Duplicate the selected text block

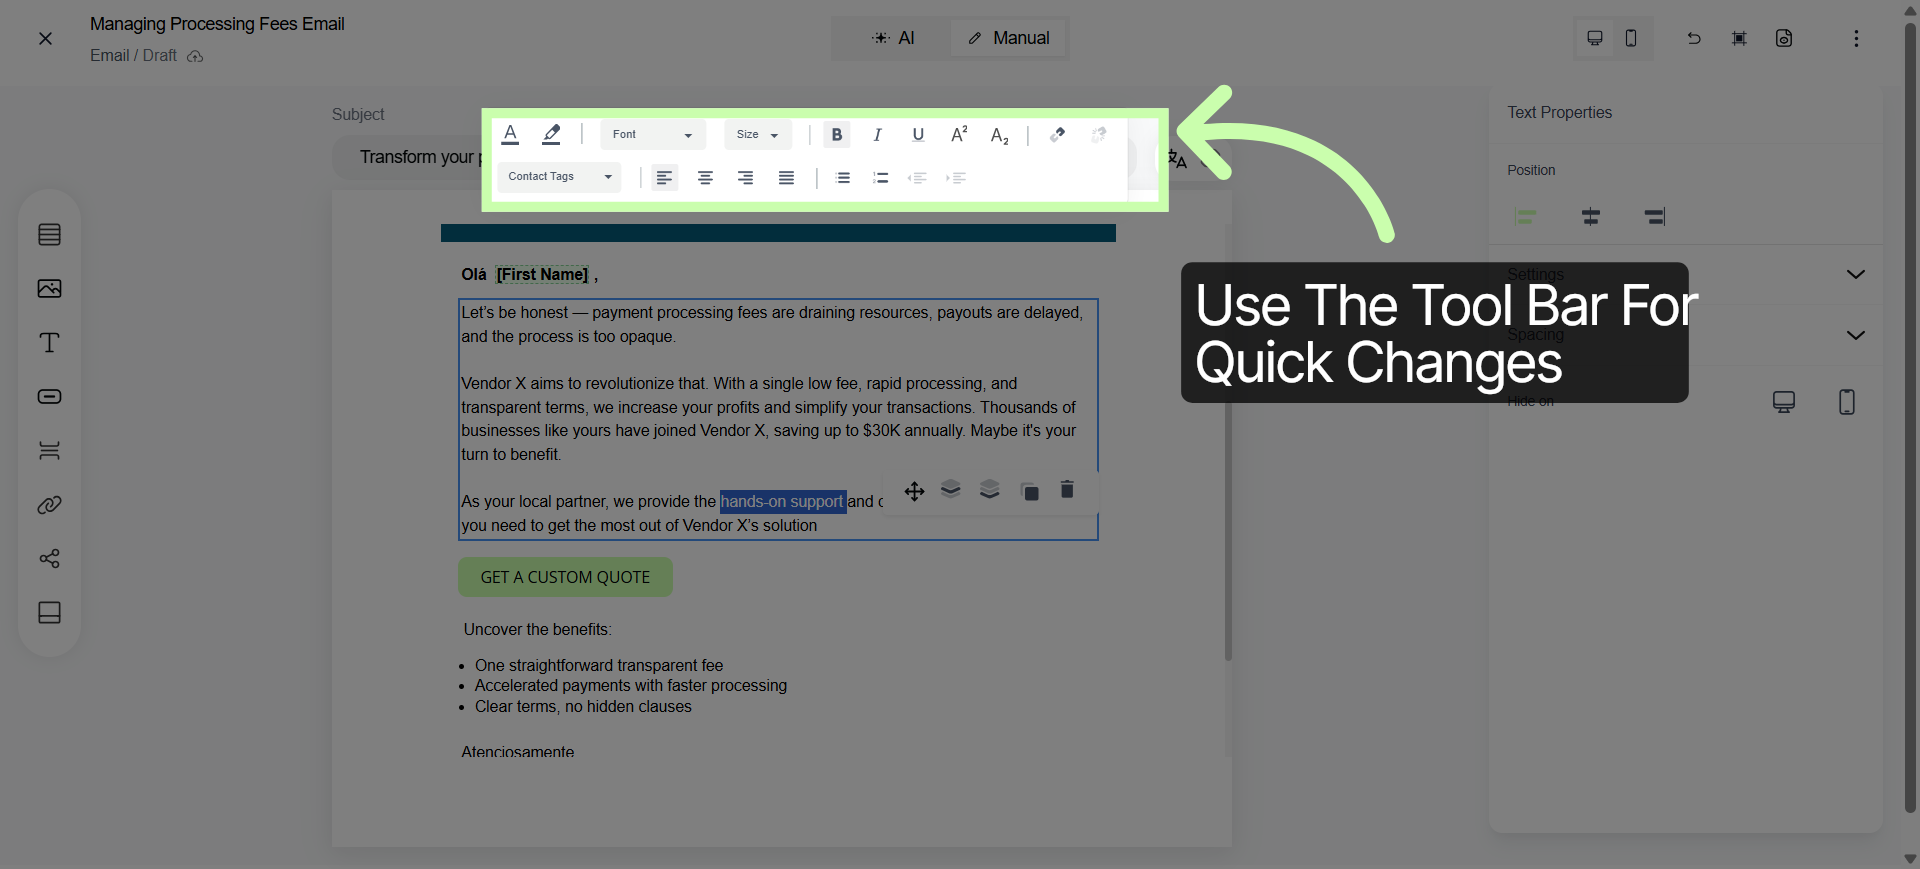coord(1029,491)
